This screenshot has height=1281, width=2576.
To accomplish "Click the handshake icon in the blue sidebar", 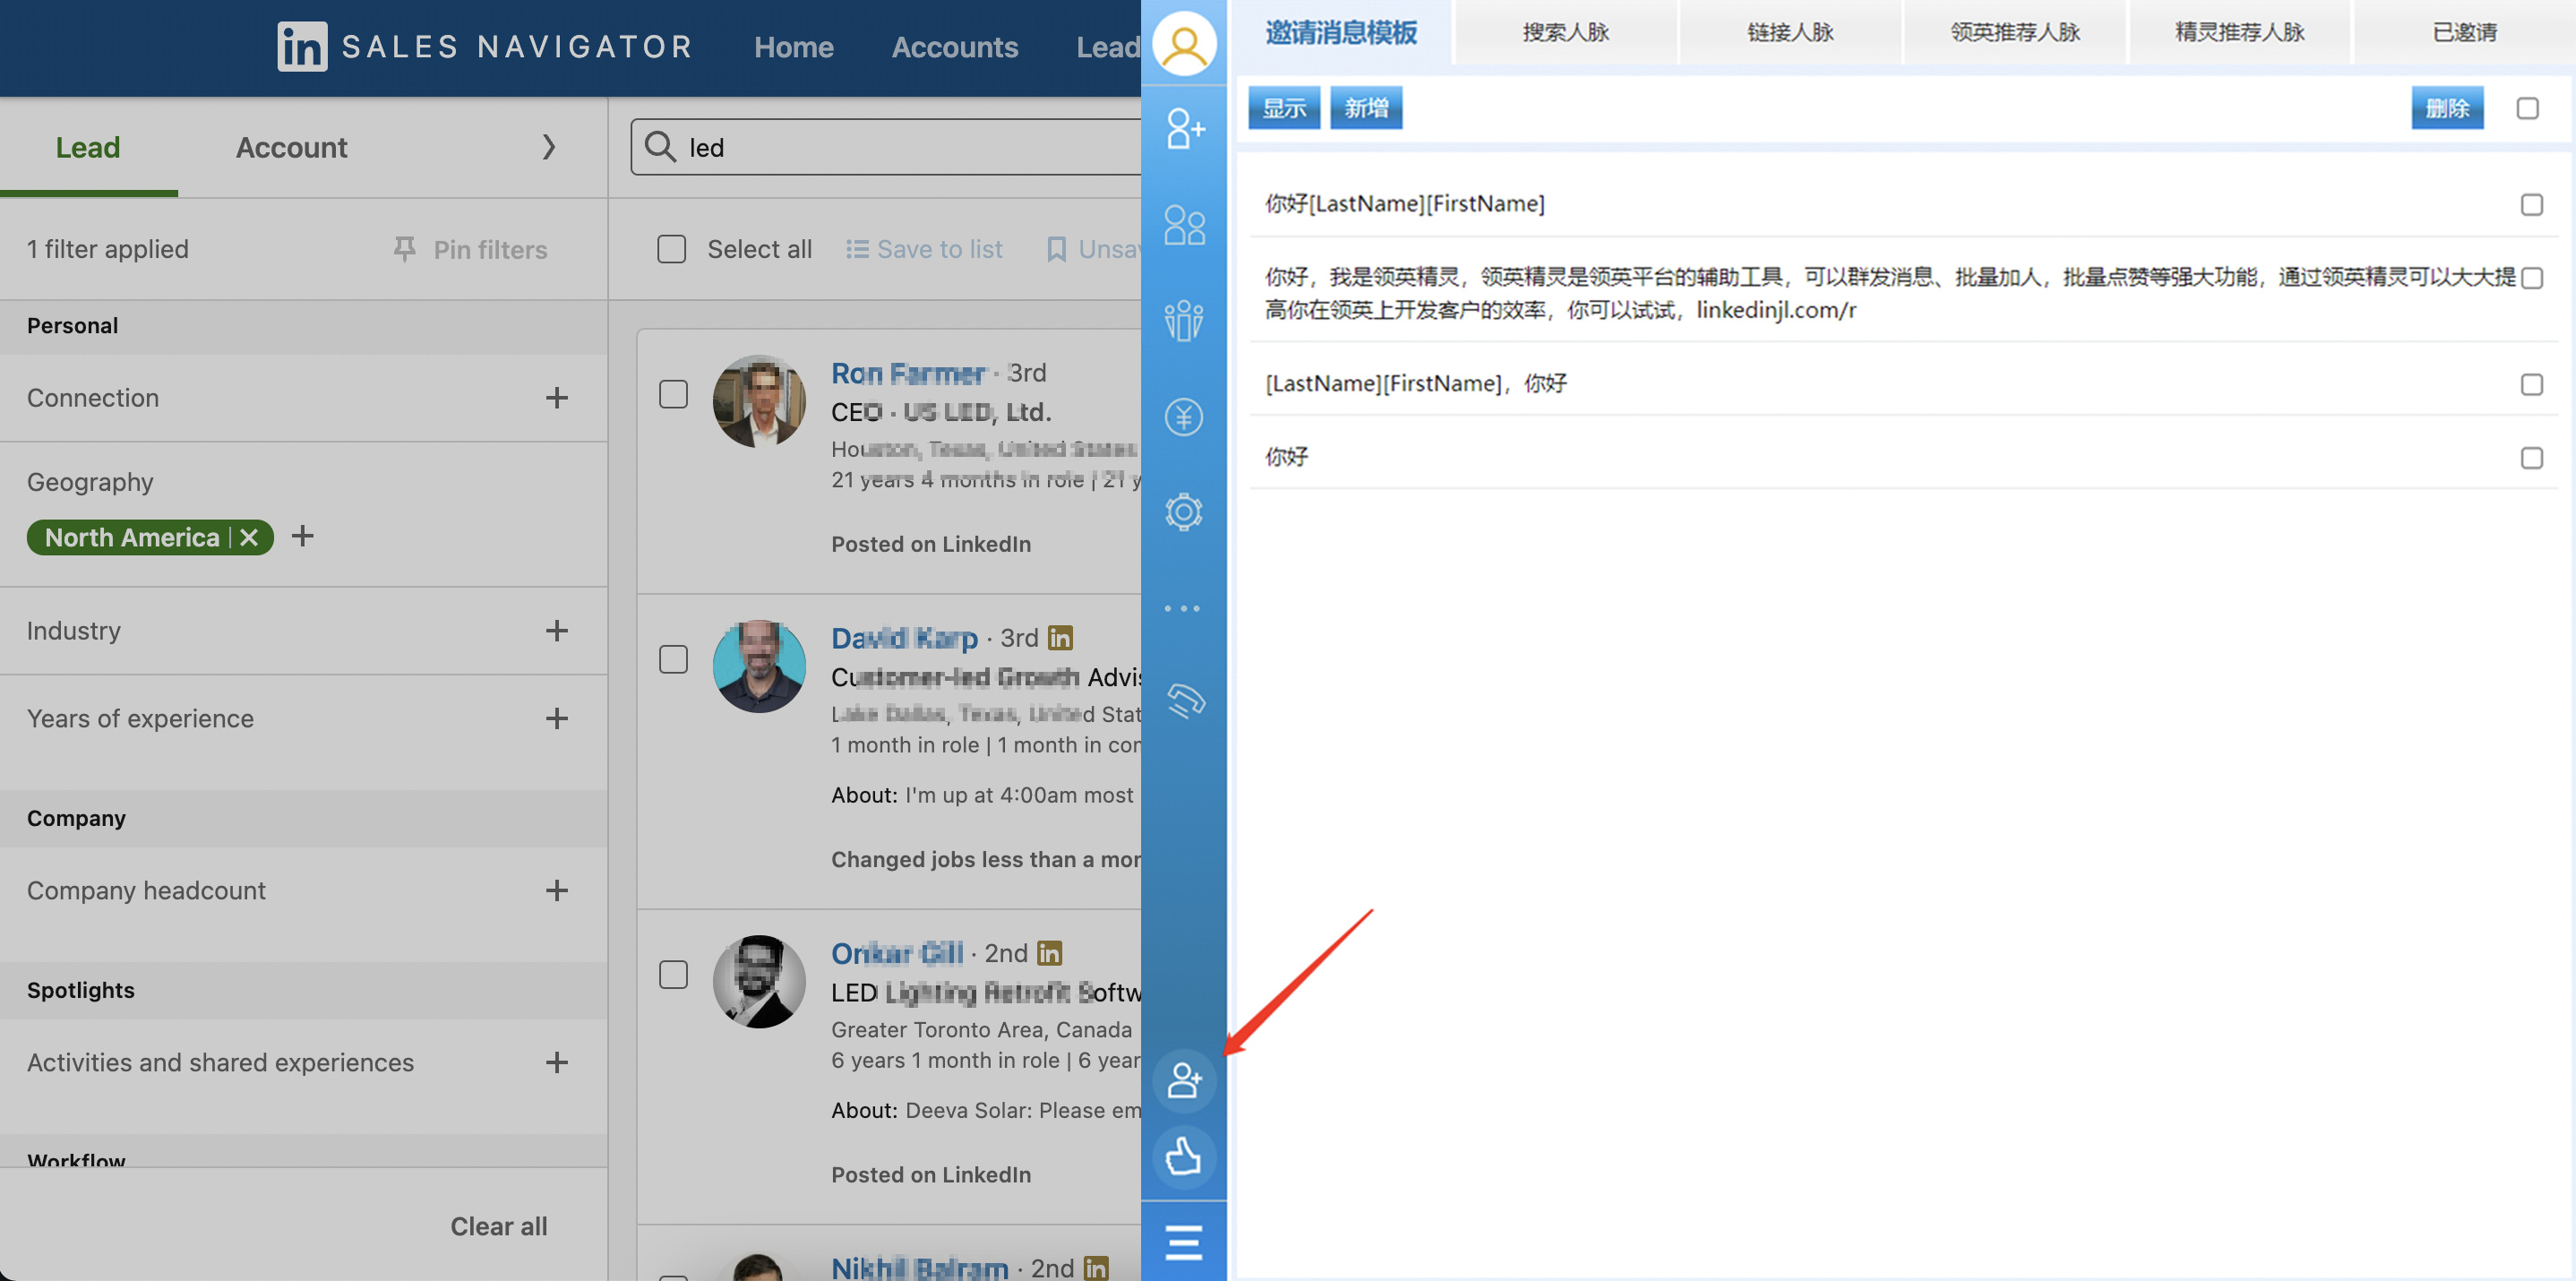I will click(x=1184, y=701).
